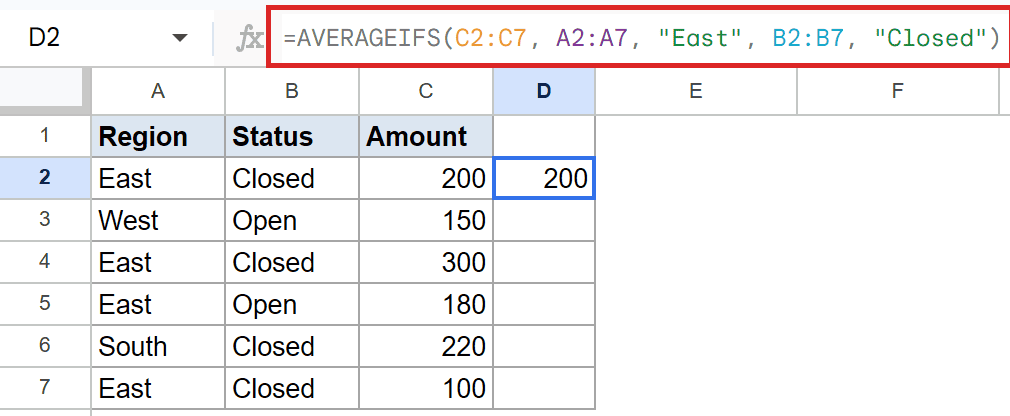1010x416 pixels.
Task: Select column E header
Action: [x=696, y=91]
